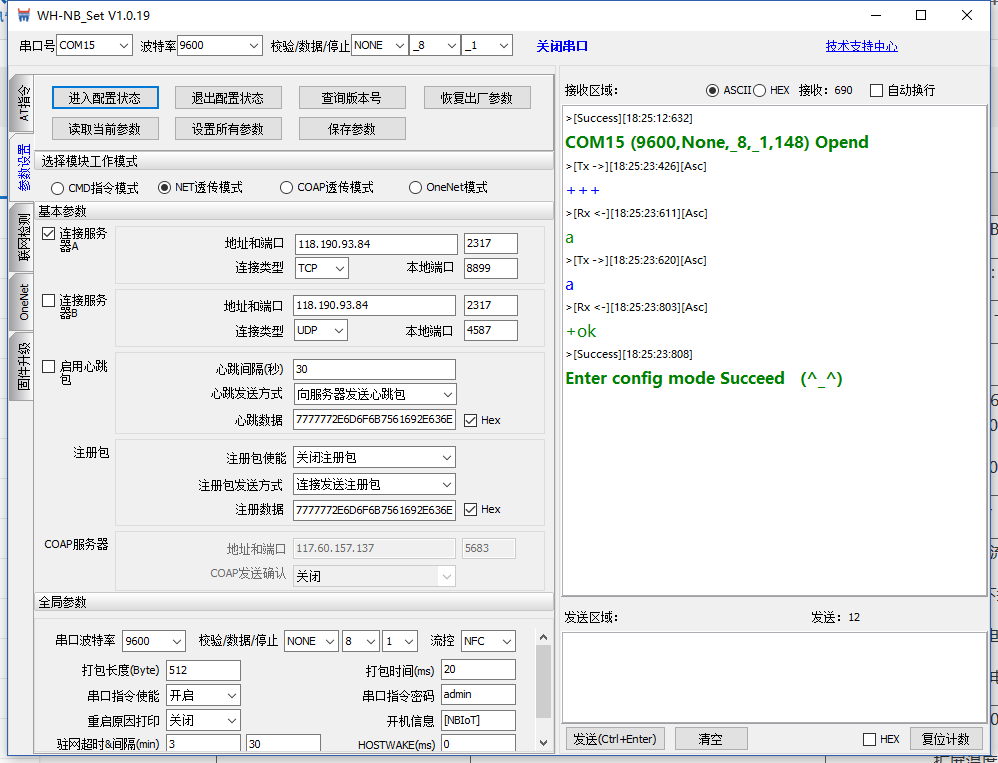
Task: Switch to the 联网检测 side tab
Action: pyautogui.click(x=22, y=237)
